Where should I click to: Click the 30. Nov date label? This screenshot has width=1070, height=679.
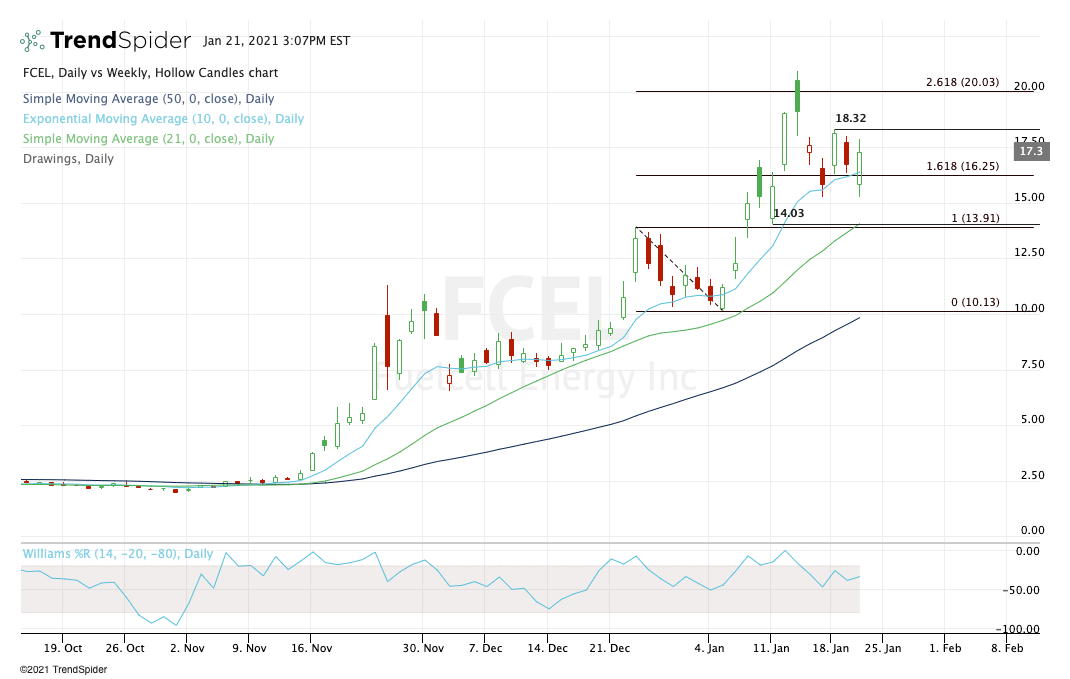coord(423,648)
